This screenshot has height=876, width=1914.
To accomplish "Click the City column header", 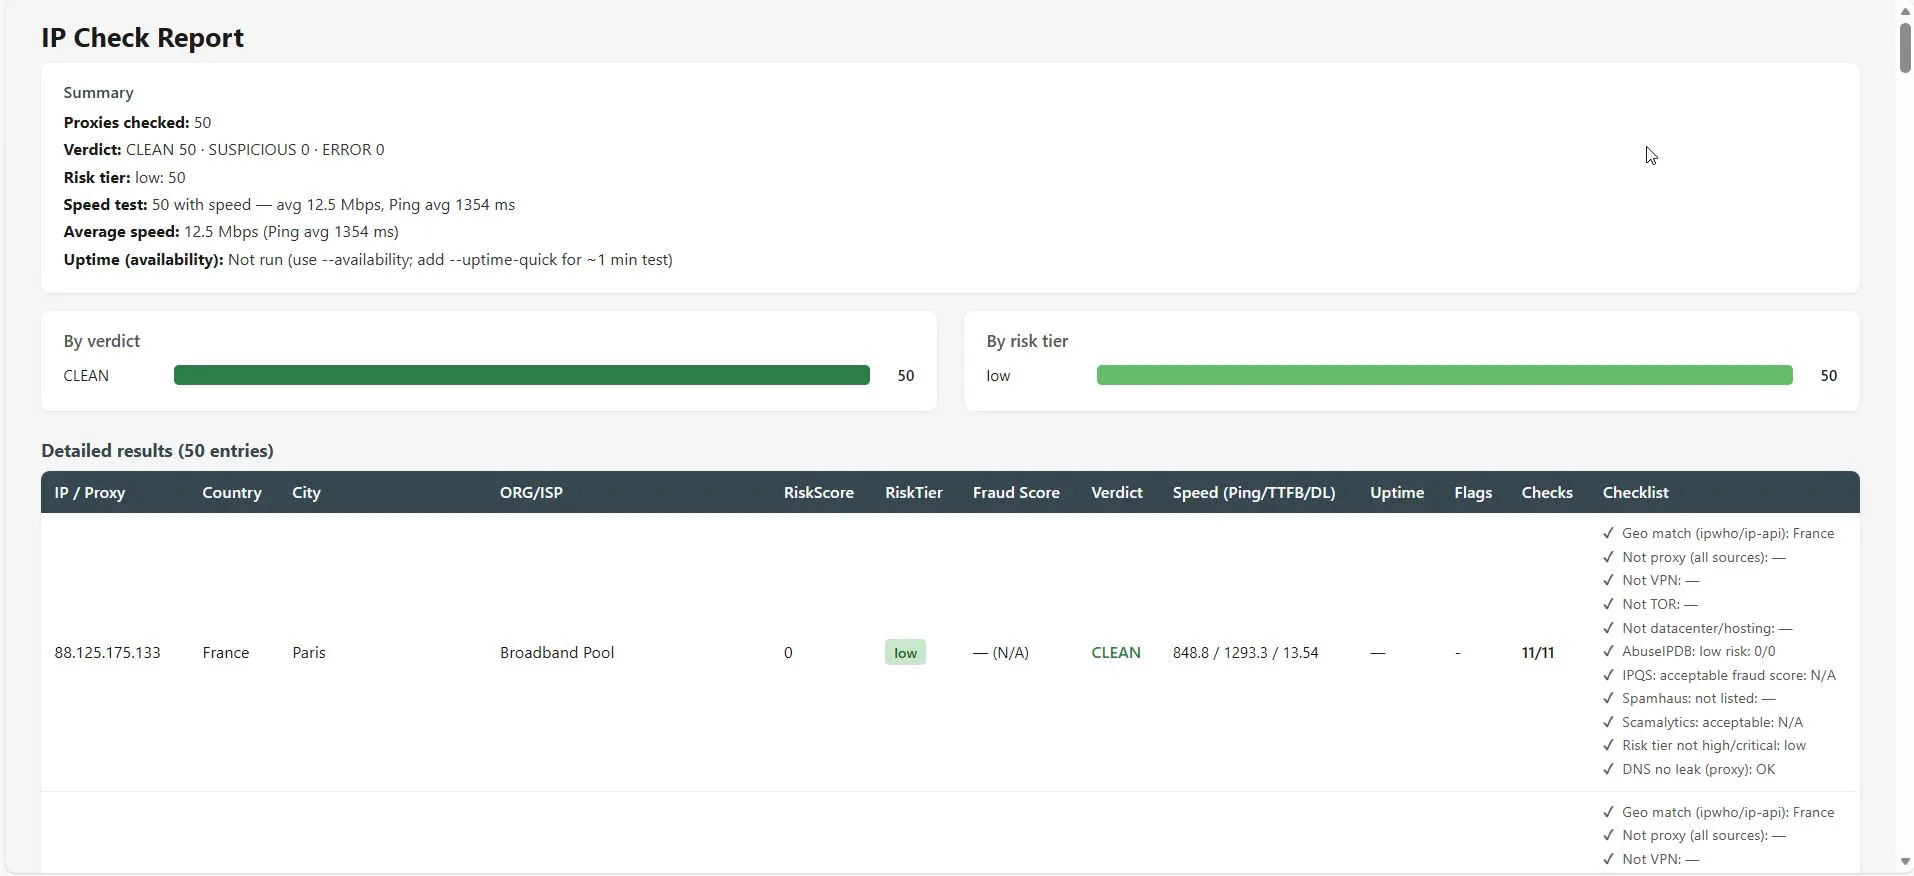I will tap(306, 492).
